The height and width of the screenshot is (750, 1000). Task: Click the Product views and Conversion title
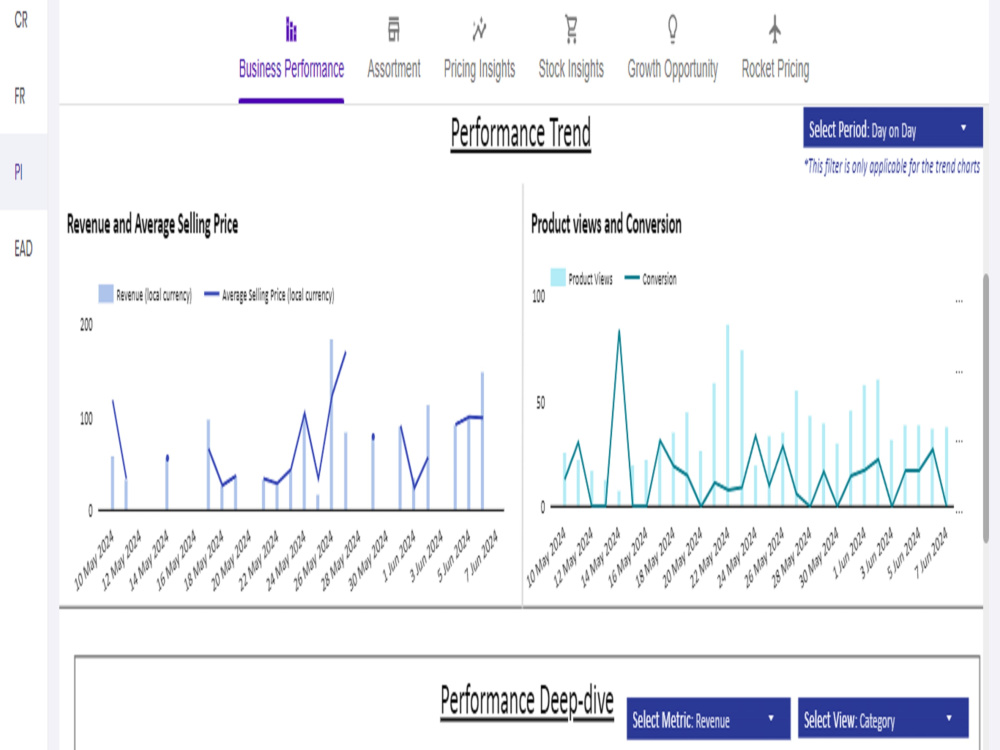point(606,224)
